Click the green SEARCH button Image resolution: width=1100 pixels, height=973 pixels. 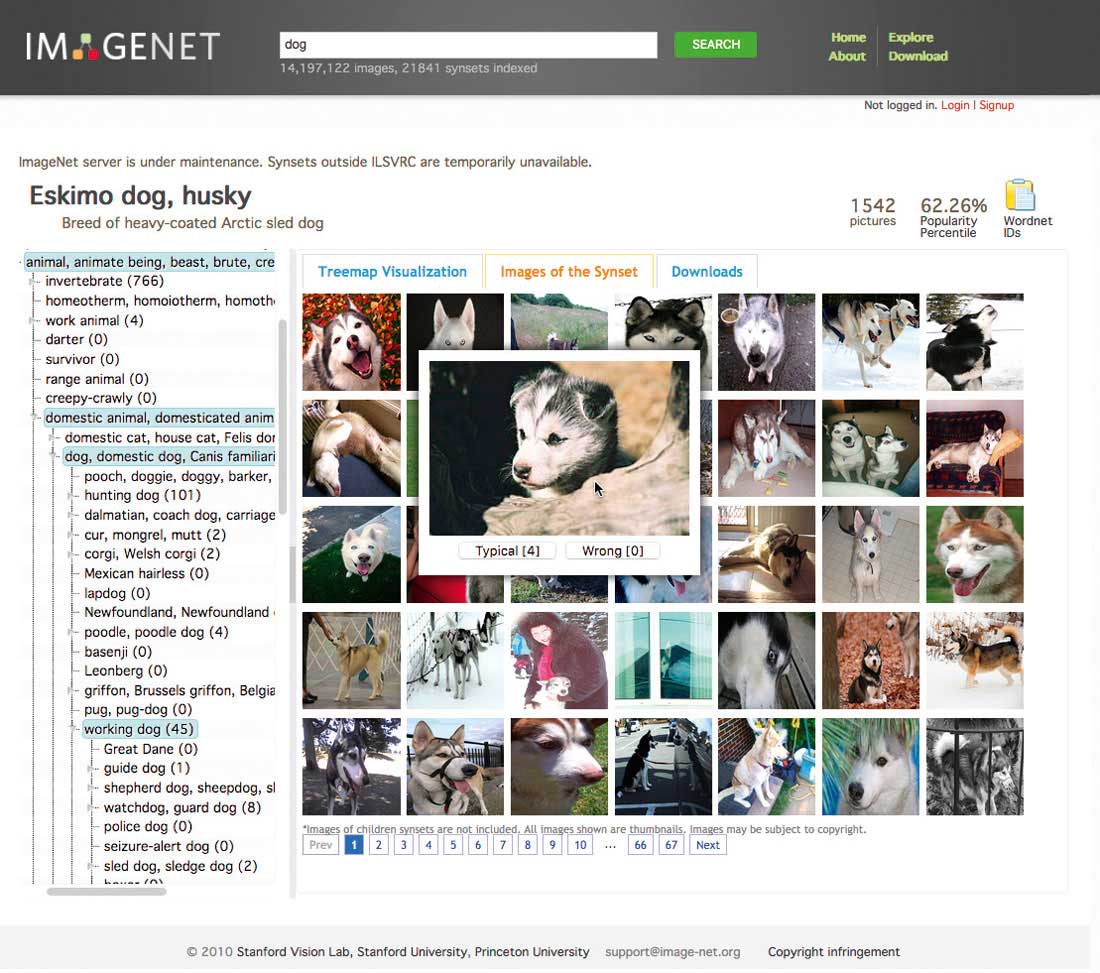click(716, 44)
